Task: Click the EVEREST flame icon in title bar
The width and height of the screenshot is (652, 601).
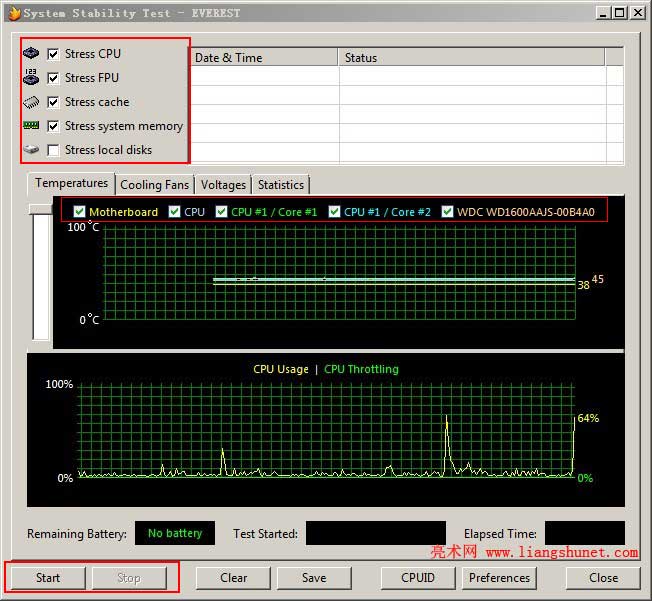Action: coord(15,13)
